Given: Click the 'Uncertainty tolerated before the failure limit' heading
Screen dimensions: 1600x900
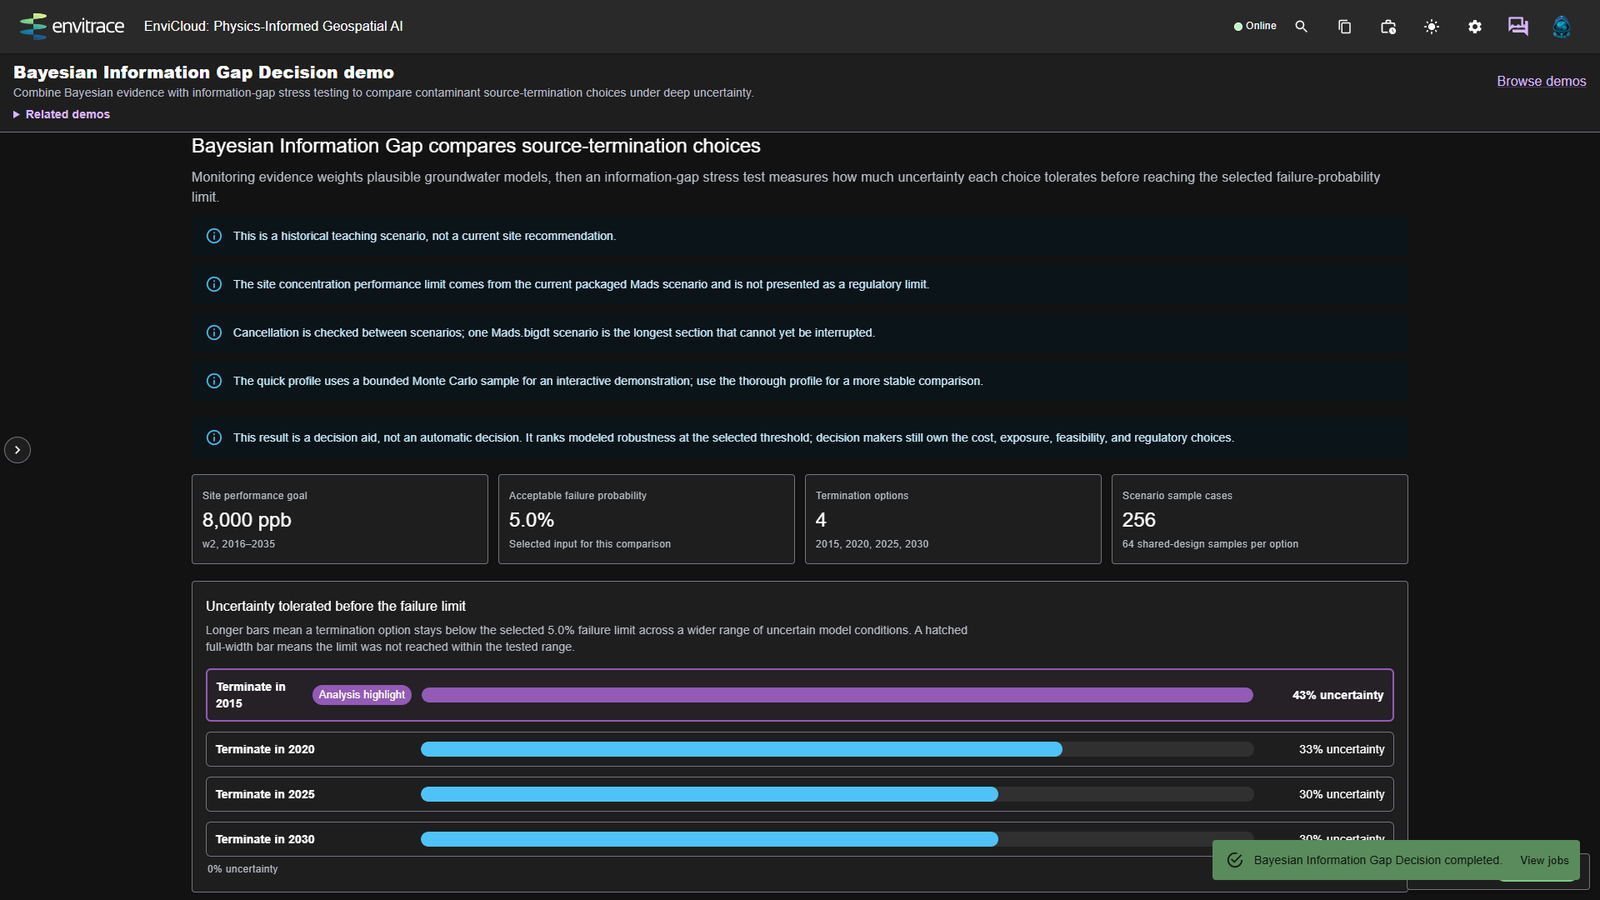Looking at the screenshot, I should [336, 606].
